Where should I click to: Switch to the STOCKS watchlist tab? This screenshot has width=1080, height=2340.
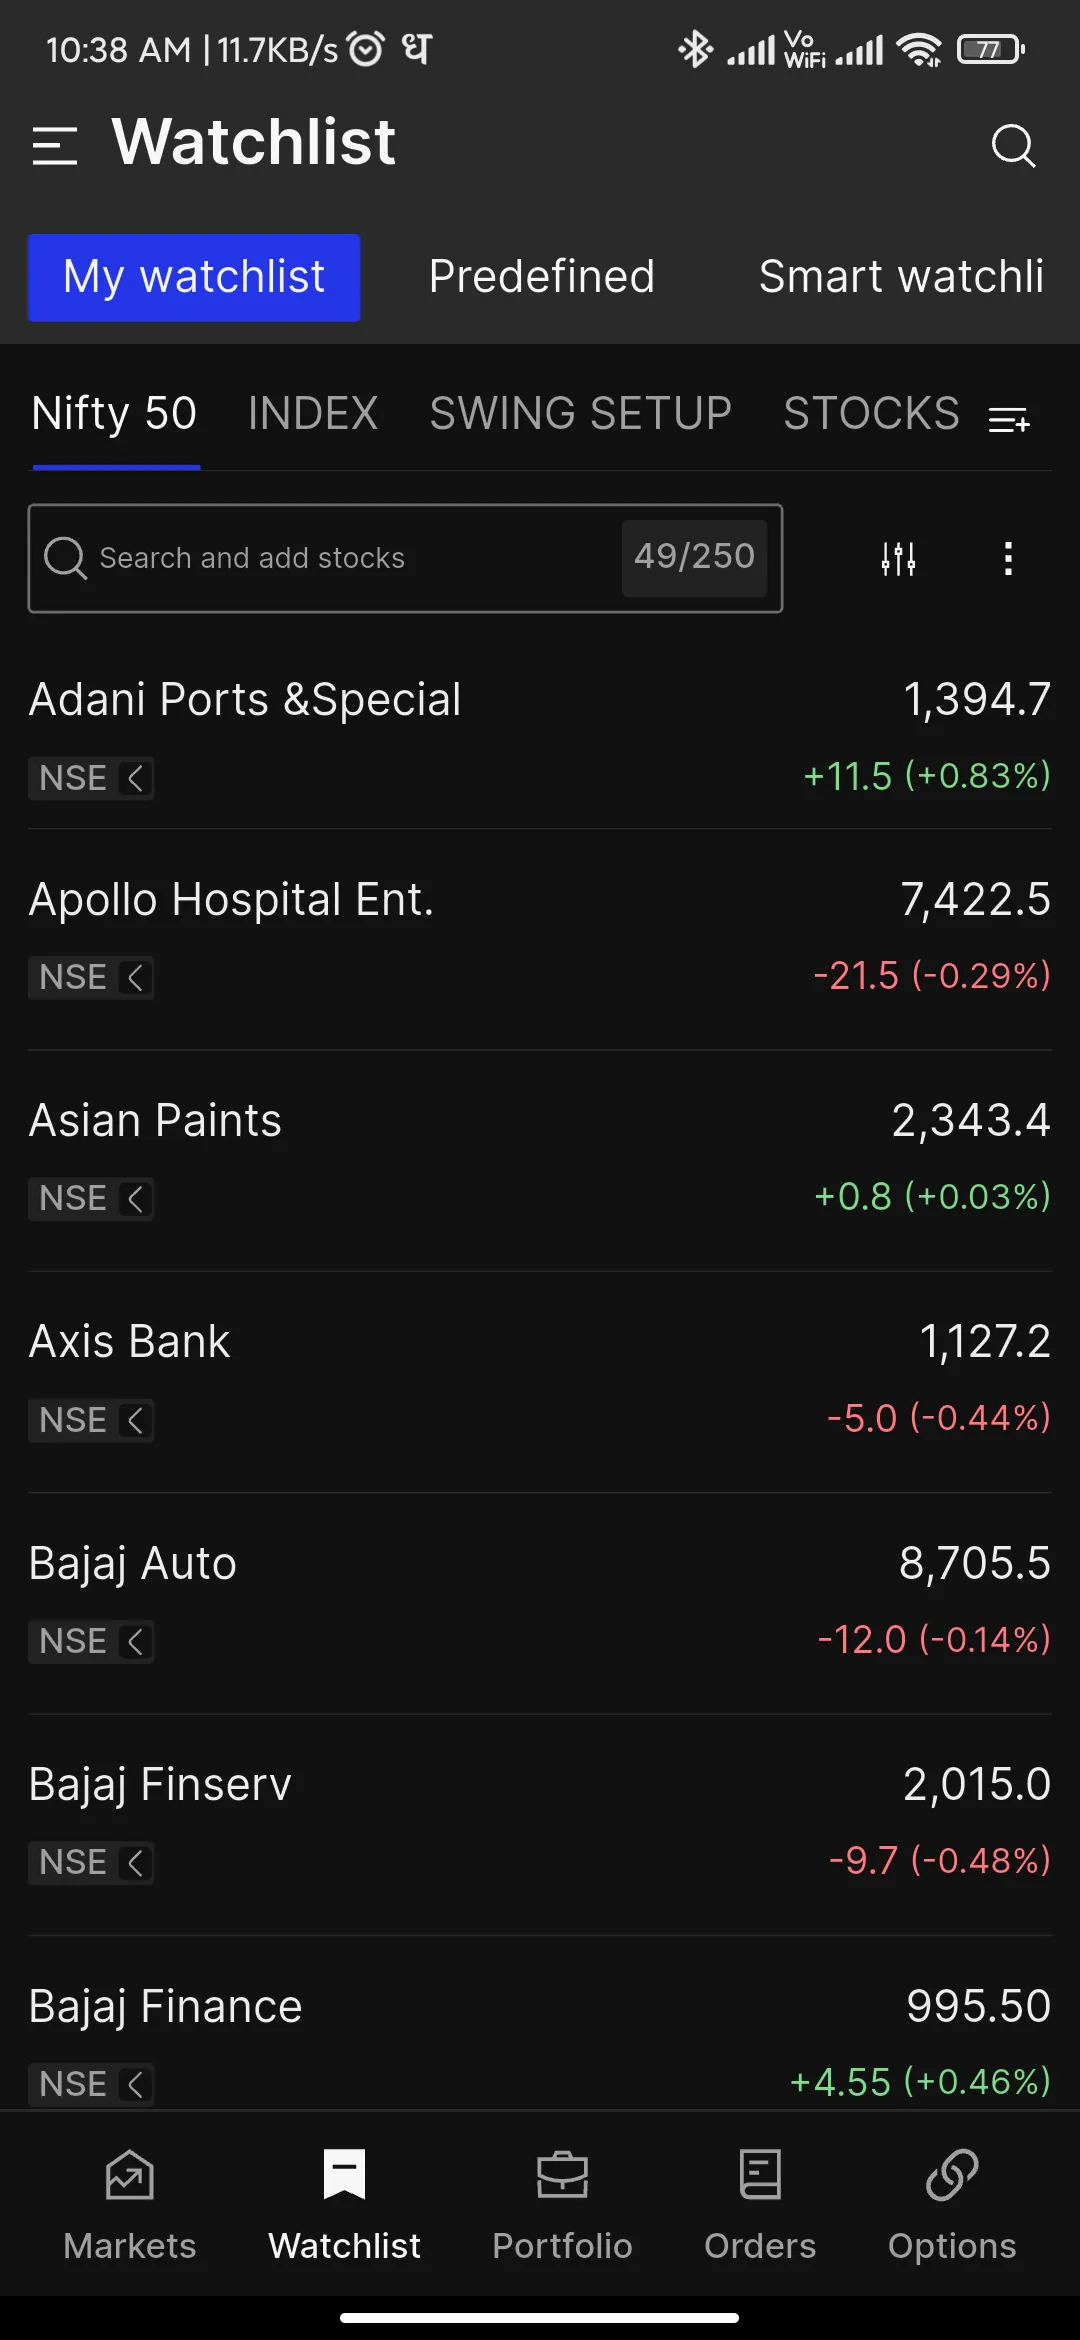(871, 414)
